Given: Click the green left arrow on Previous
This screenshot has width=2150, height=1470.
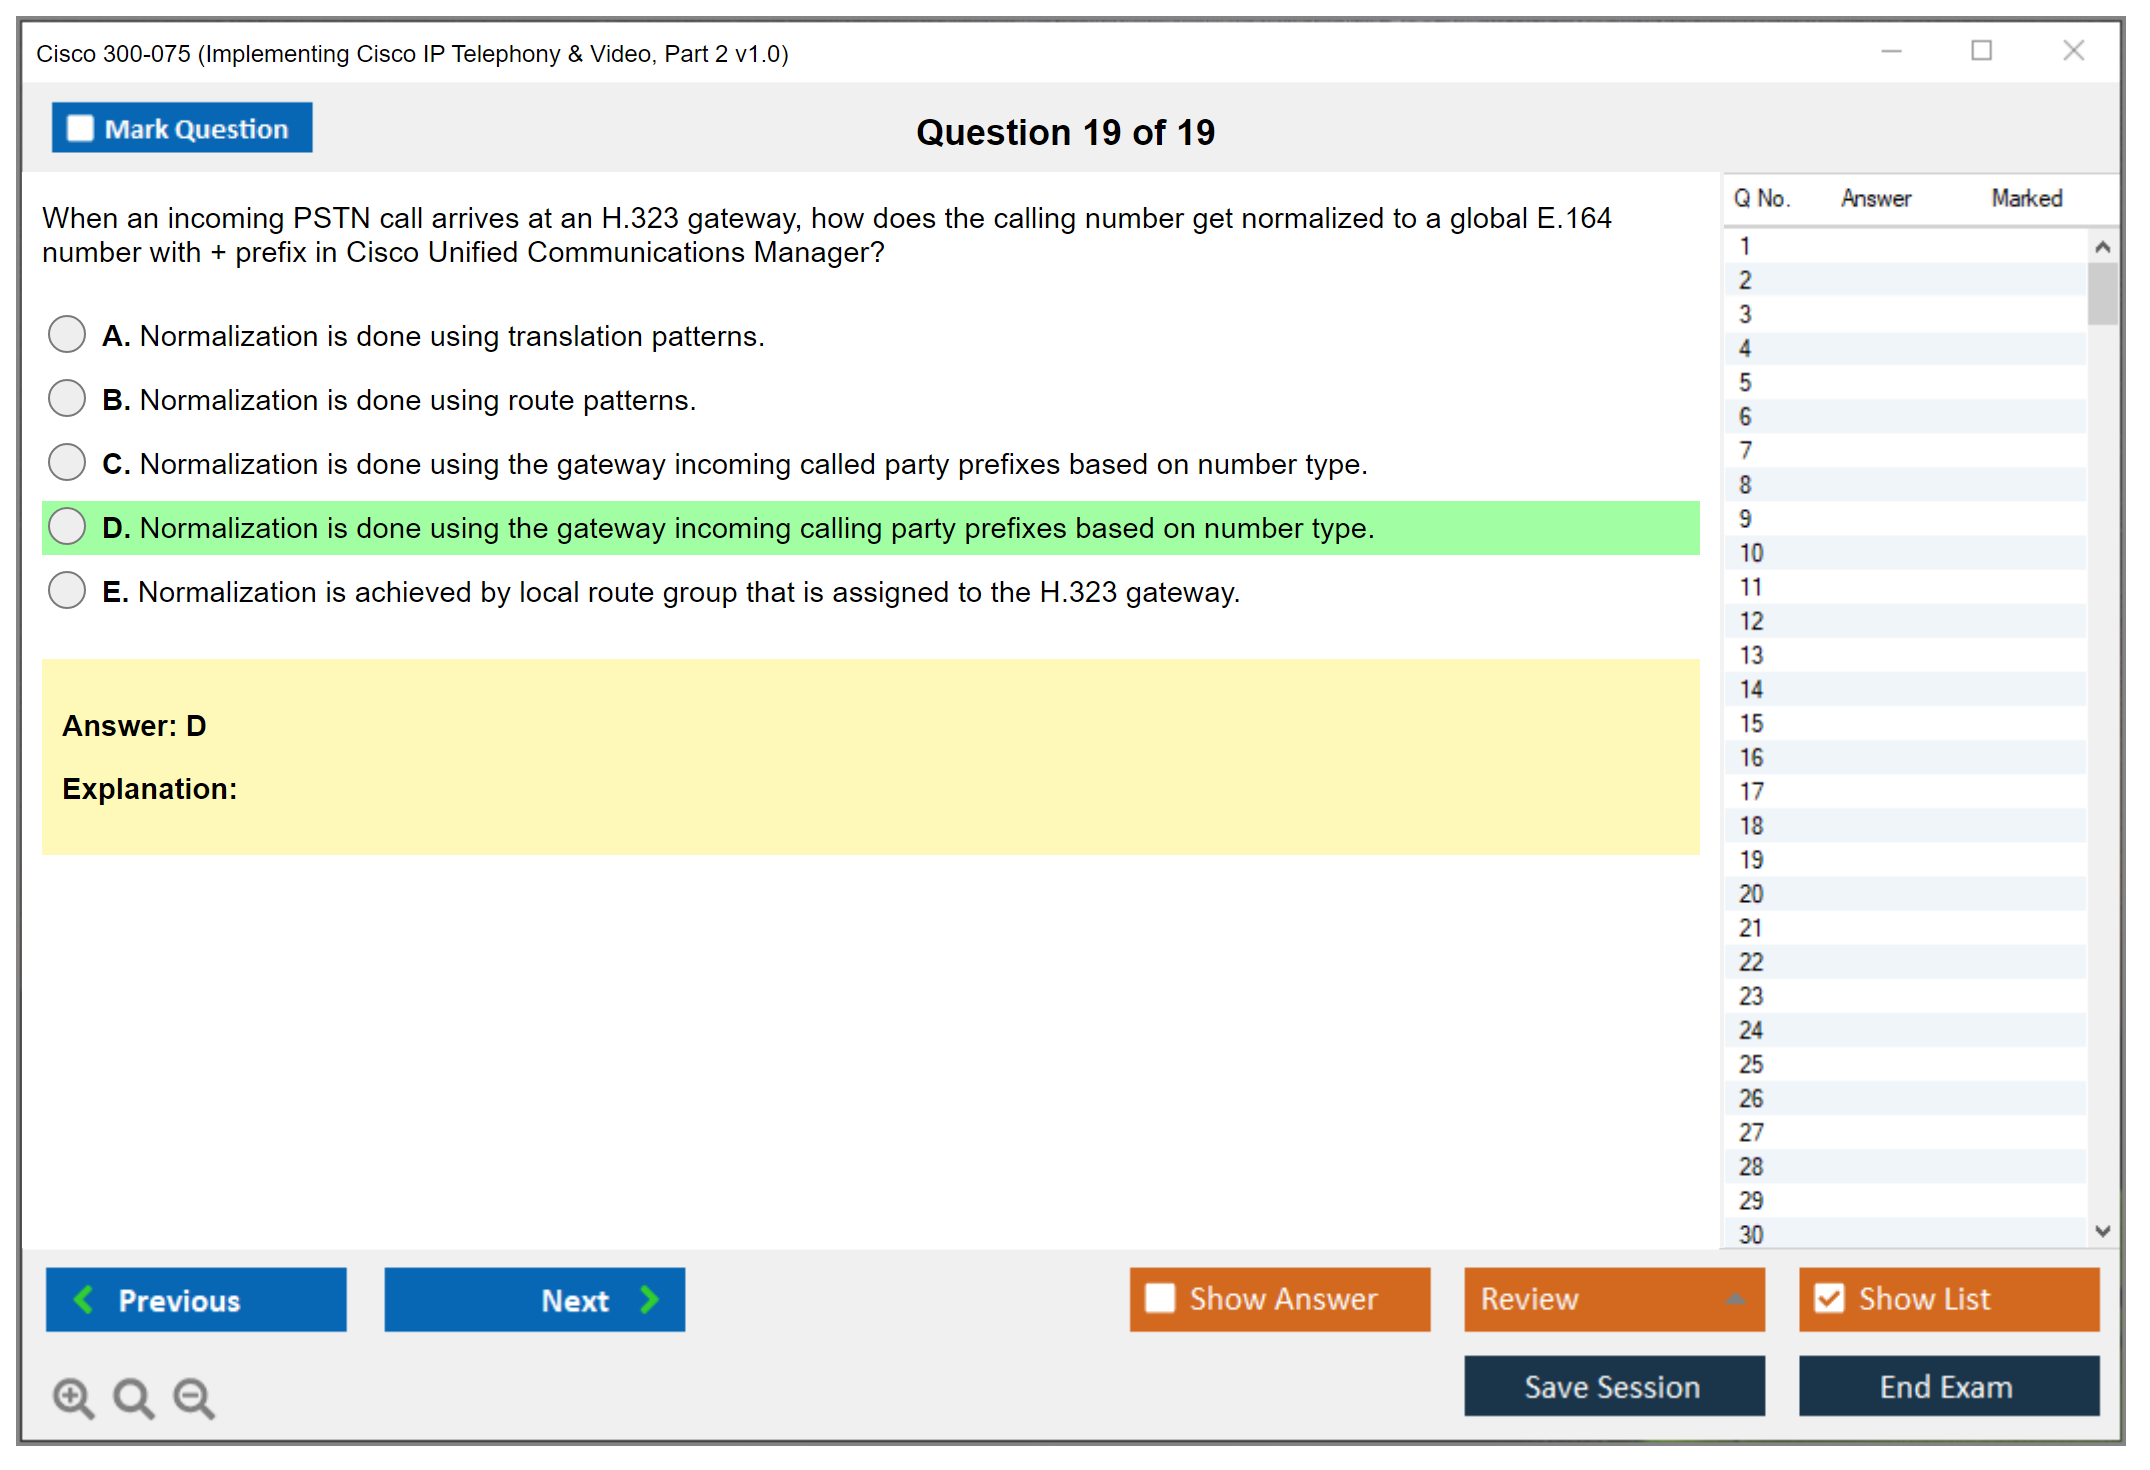Looking at the screenshot, I should click(x=84, y=1299).
